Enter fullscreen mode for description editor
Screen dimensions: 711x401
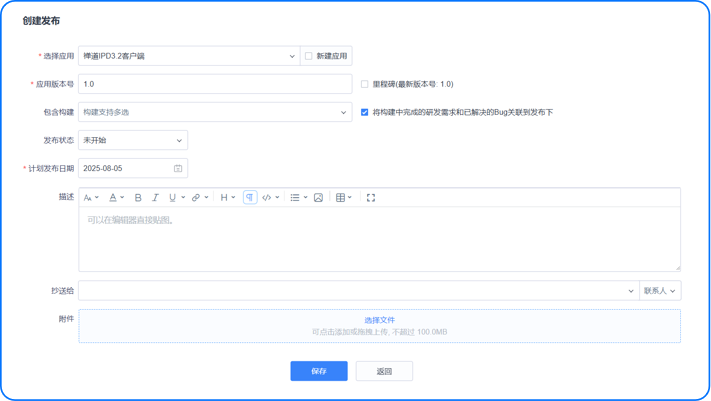(x=371, y=198)
